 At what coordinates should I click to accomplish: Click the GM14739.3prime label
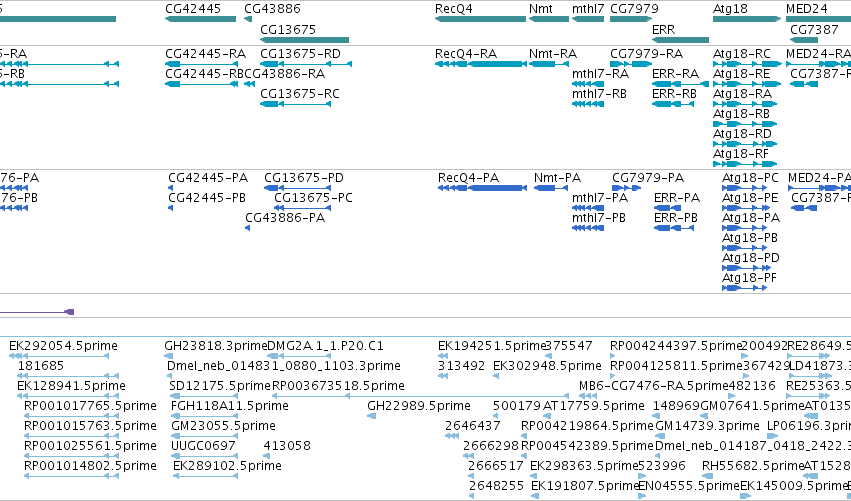[707, 426]
